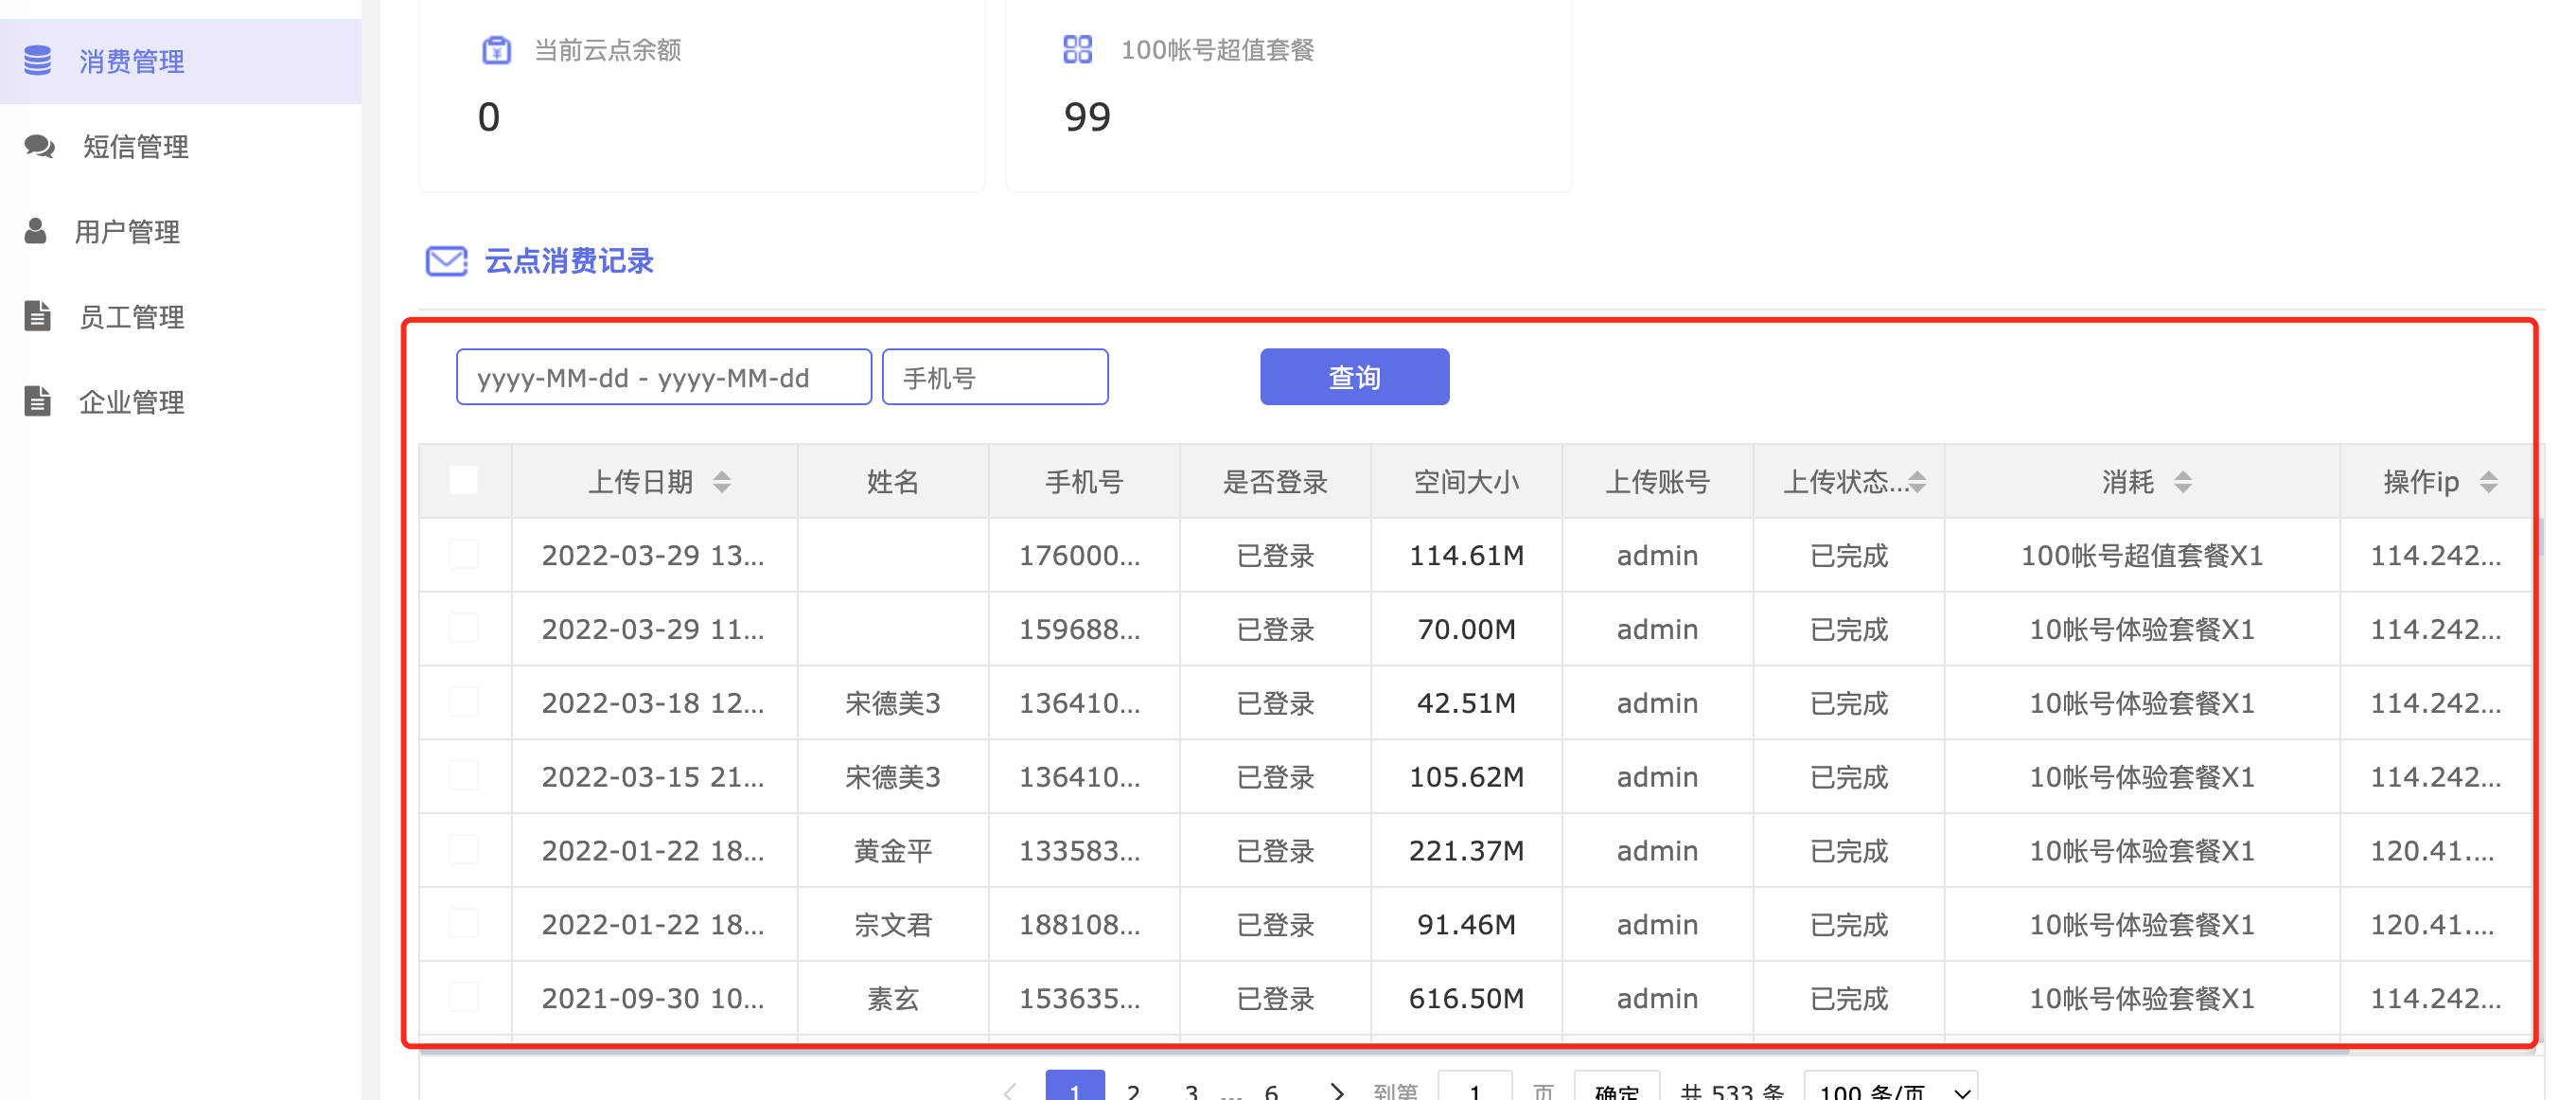Sort by 上传日期 column arrows
The image size is (2576, 1100).
tap(722, 482)
